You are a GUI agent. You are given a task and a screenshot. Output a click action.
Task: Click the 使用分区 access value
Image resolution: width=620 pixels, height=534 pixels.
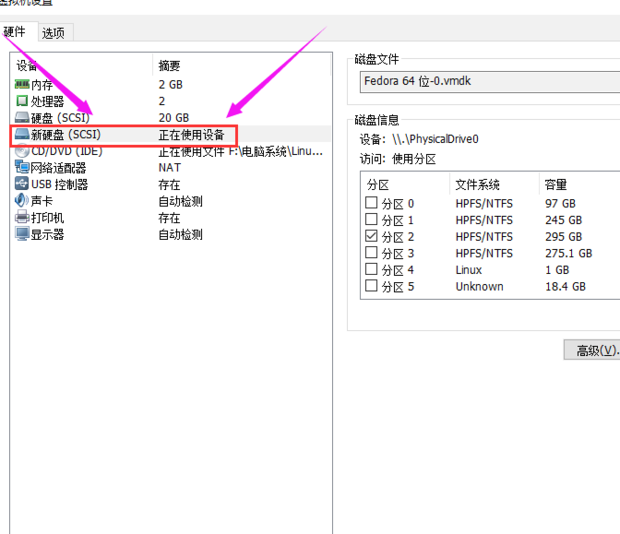(414, 159)
